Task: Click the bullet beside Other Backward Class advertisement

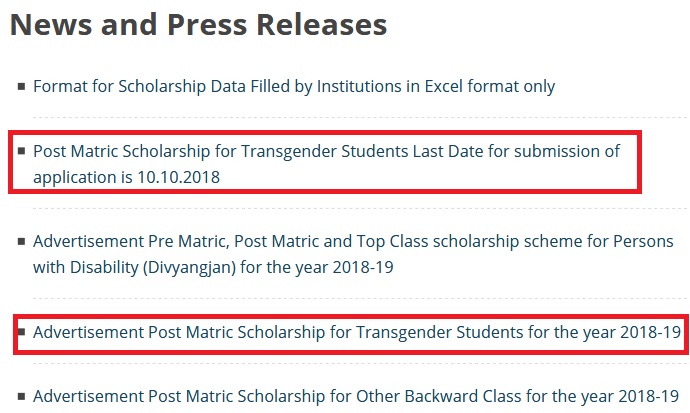Action: click(x=21, y=396)
